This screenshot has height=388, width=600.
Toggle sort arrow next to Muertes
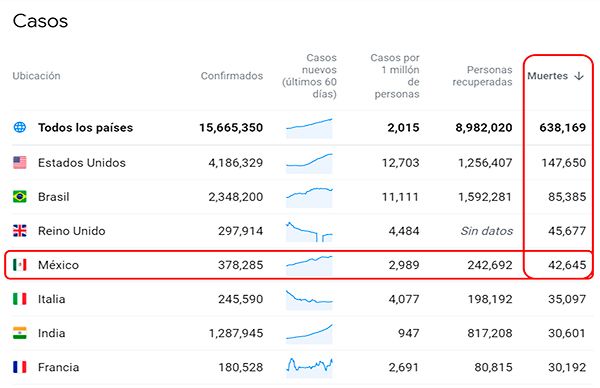click(579, 76)
